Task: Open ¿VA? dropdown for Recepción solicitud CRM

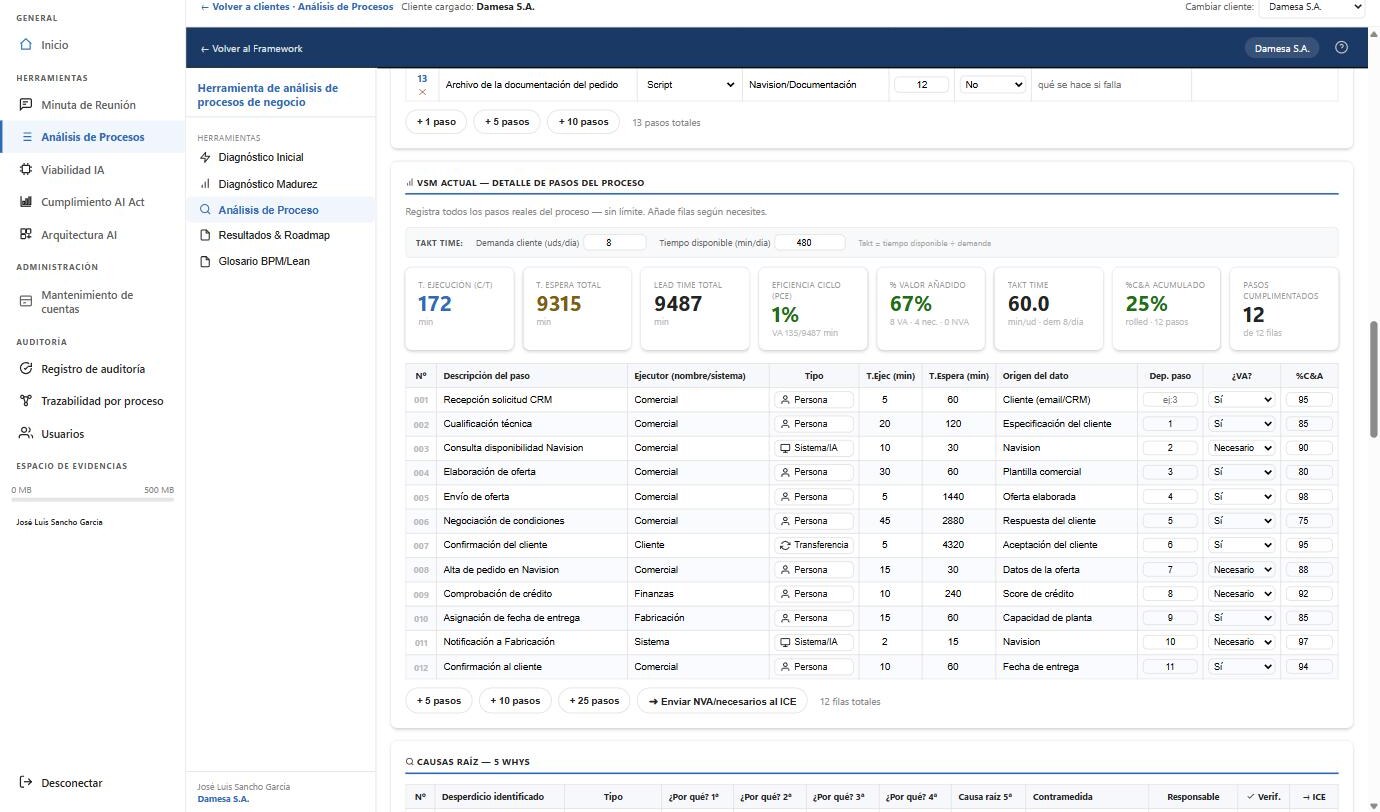Action: (x=1242, y=400)
